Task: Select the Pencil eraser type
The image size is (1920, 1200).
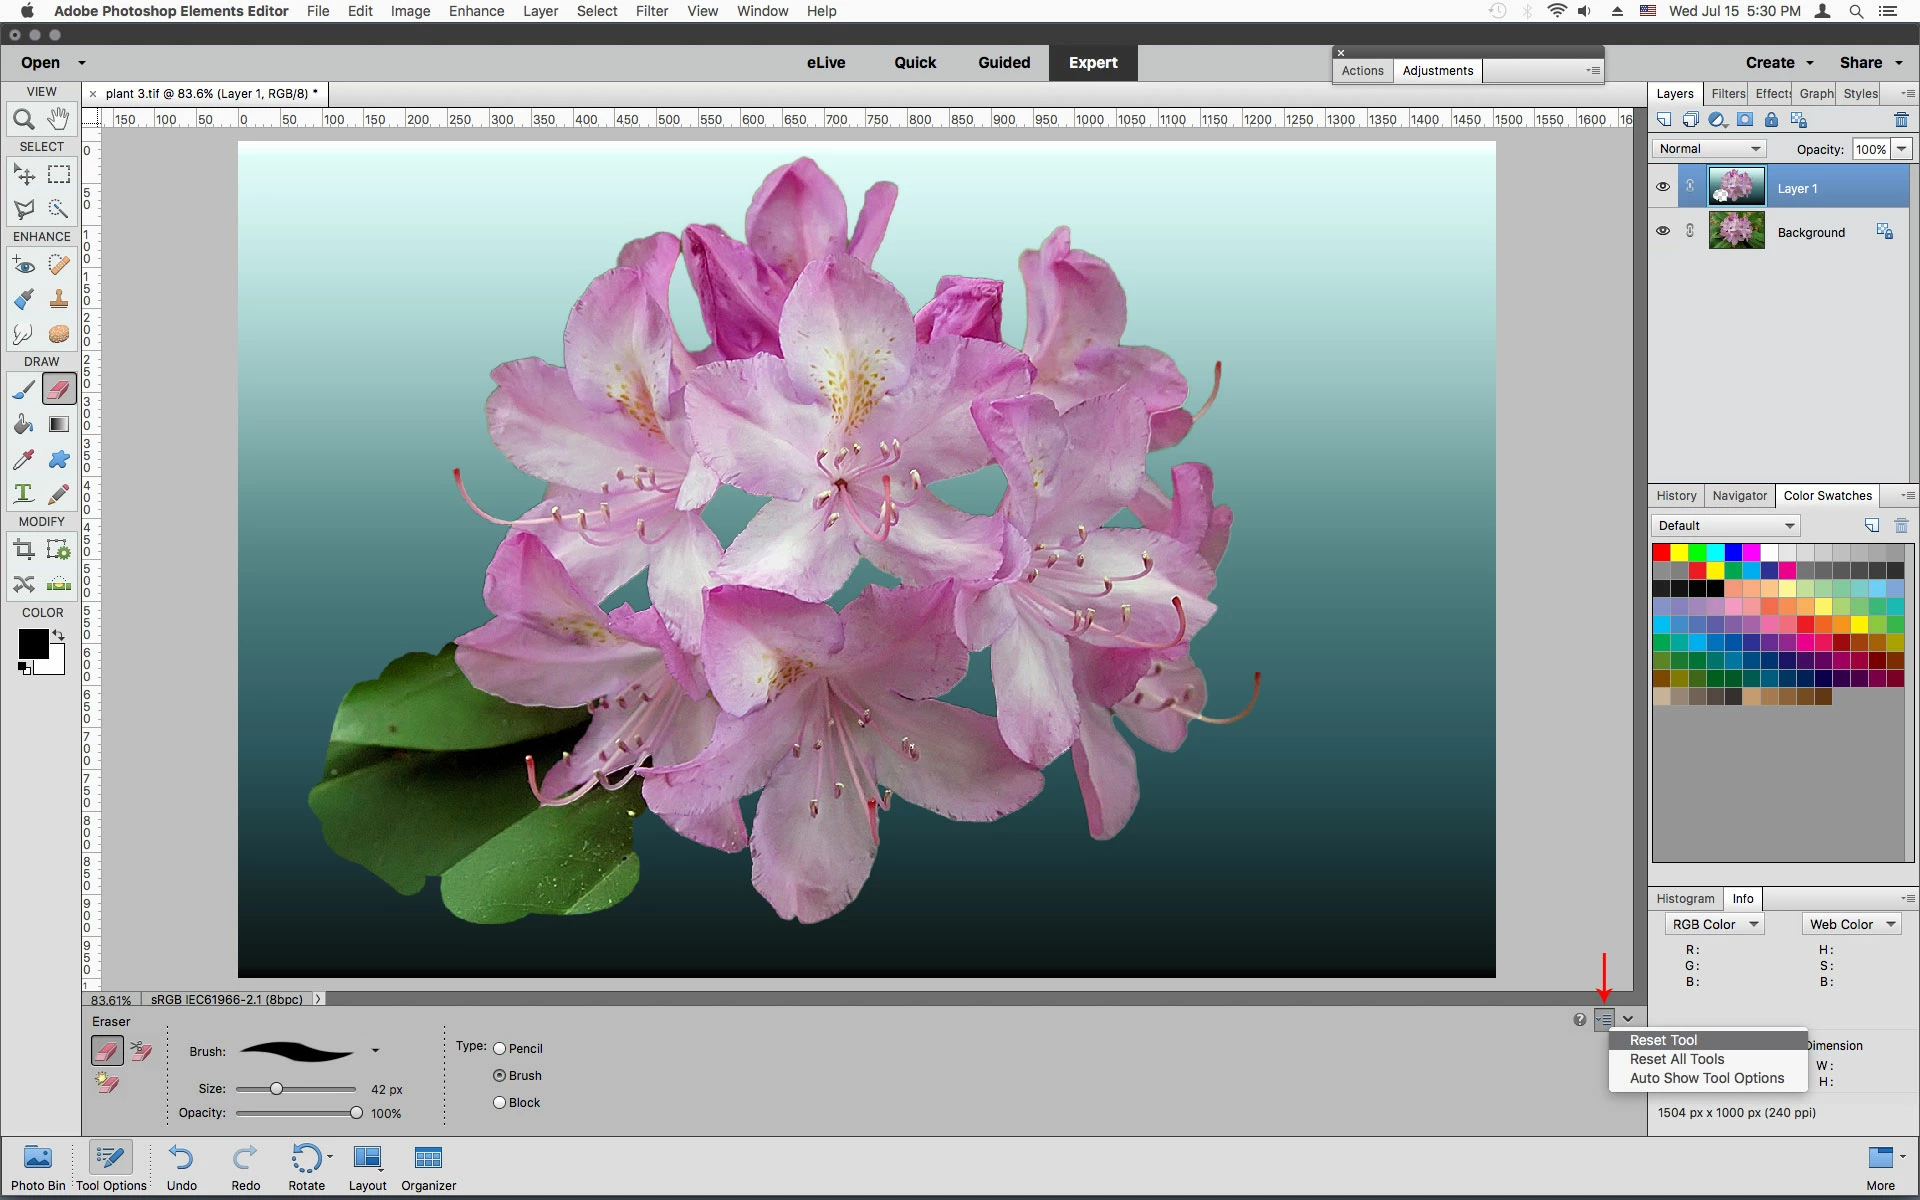Action: click(x=499, y=1049)
